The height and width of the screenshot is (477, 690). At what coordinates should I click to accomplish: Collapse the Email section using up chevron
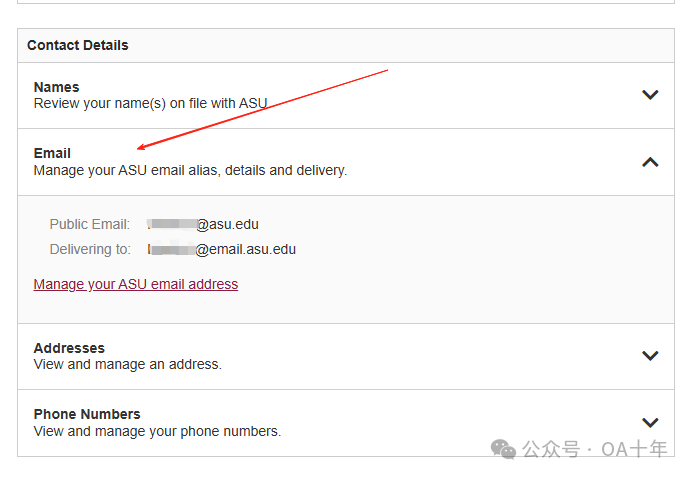[x=650, y=162]
